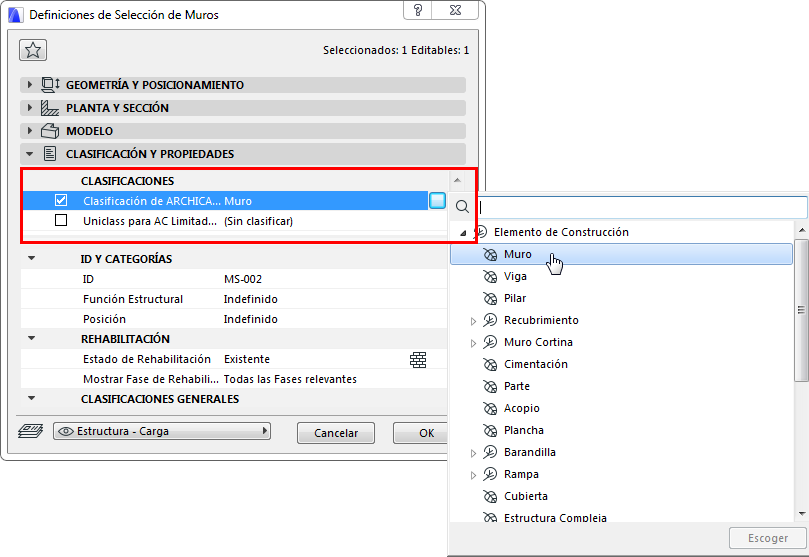Click Estado de Rehabilitación value Existente
This screenshot has height=557, width=809.
point(247,359)
